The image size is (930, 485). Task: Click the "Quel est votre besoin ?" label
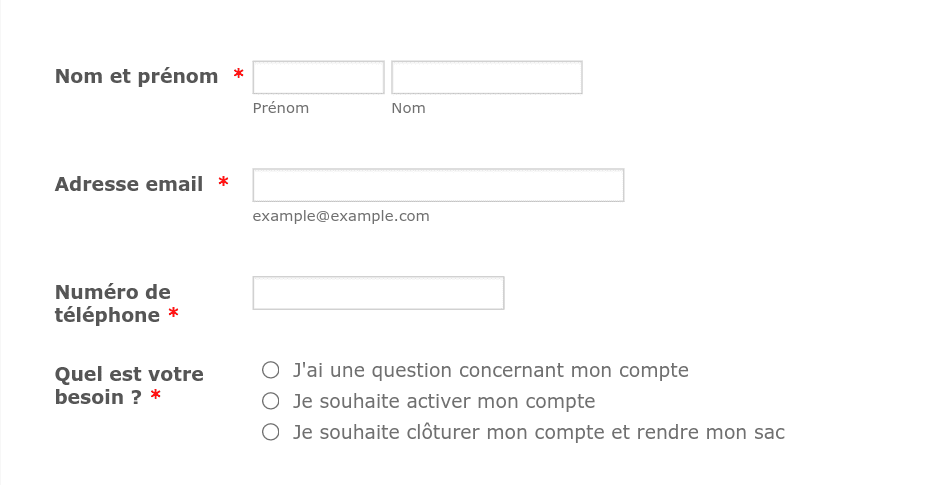[129, 385]
